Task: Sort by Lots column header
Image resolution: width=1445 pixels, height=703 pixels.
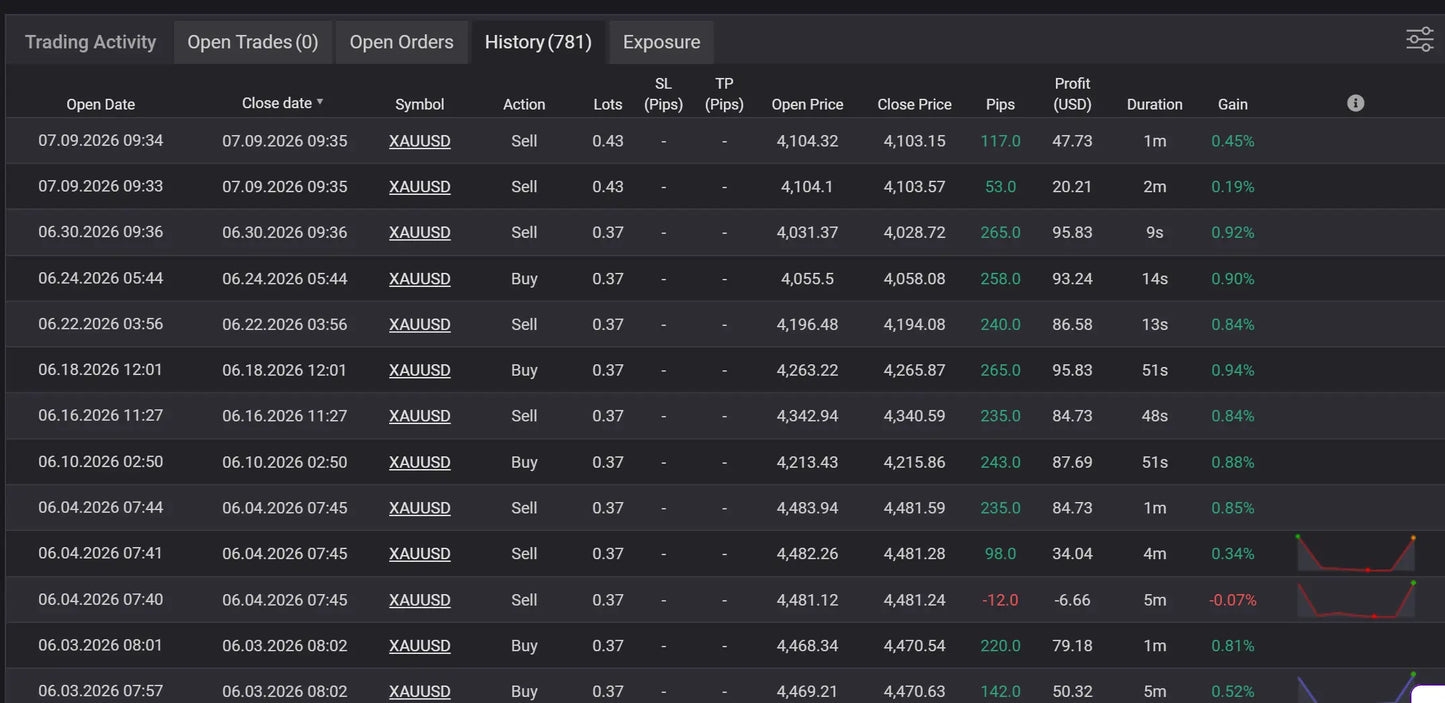Action: [607, 104]
